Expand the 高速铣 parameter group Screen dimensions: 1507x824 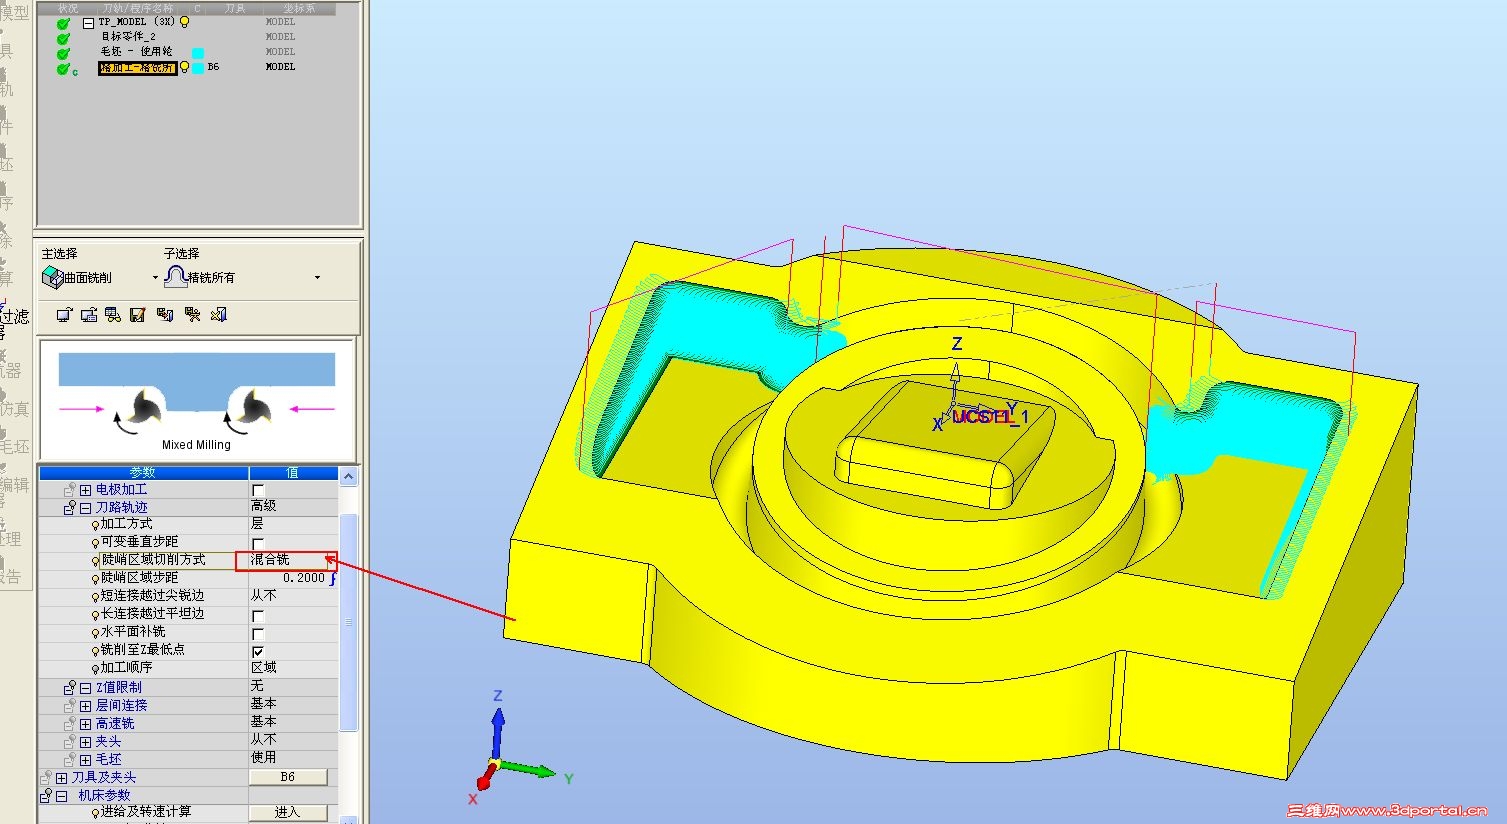pyautogui.click(x=86, y=724)
